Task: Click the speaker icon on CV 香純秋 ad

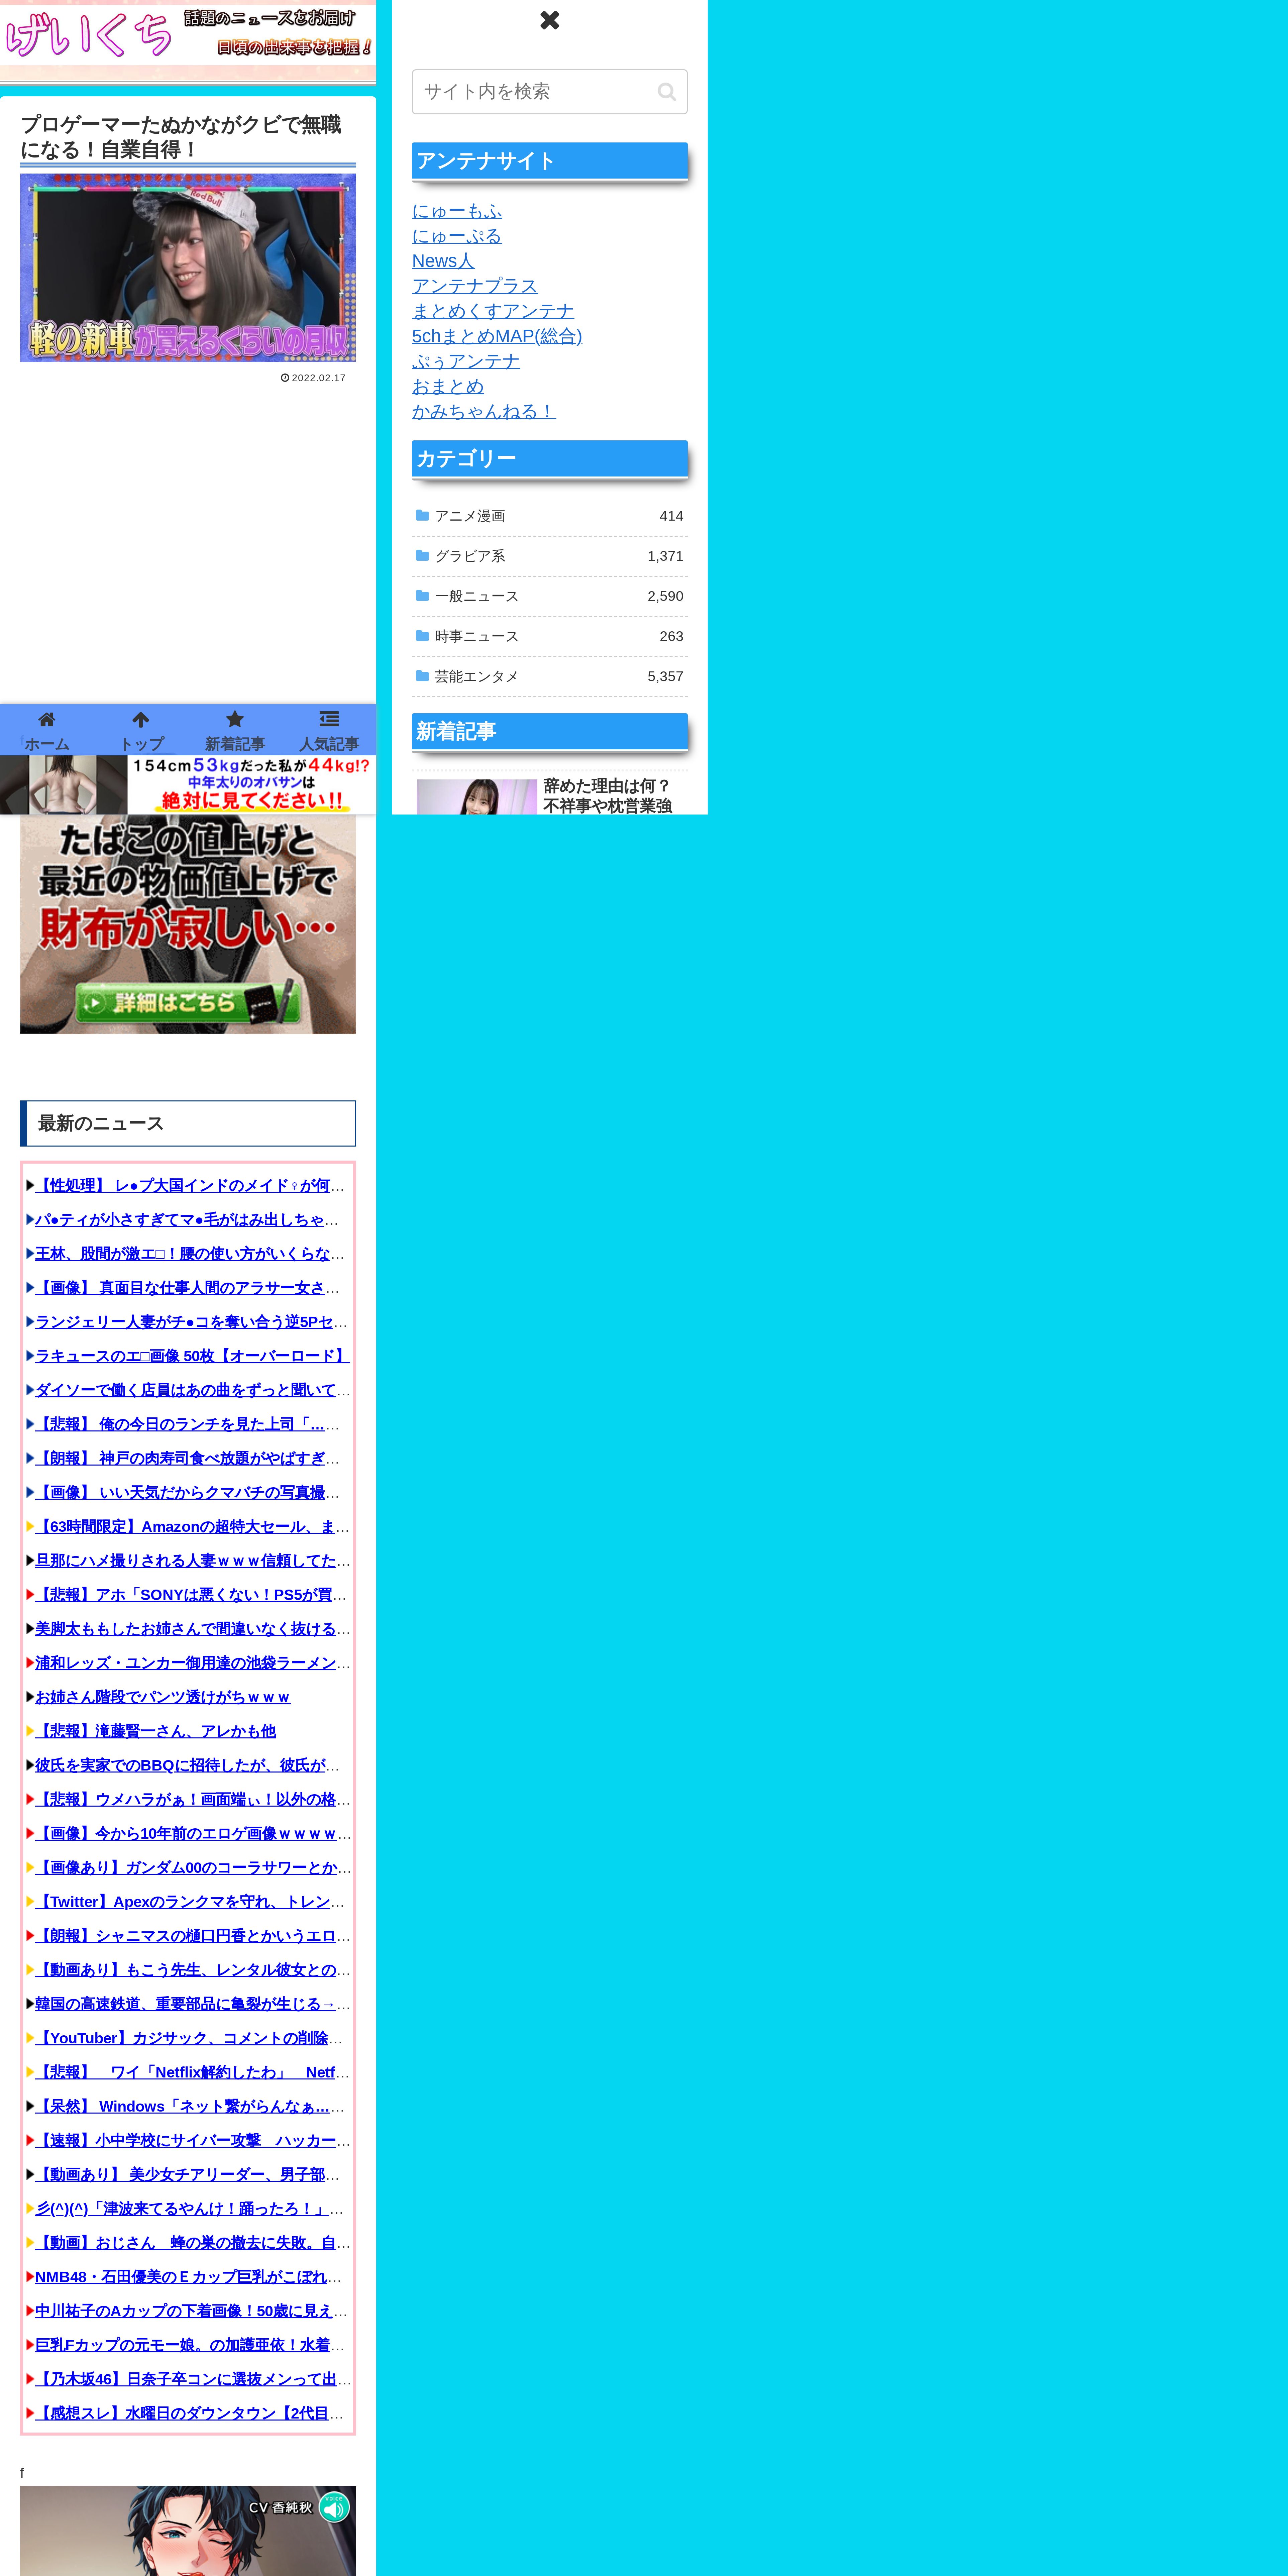Action: click(x=334, y=2507)
